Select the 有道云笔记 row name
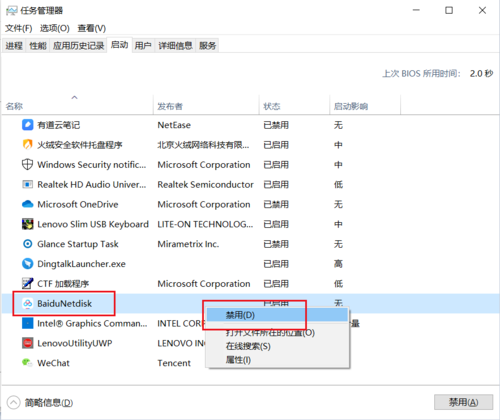 pyautogui.click(x=59, y=125)
